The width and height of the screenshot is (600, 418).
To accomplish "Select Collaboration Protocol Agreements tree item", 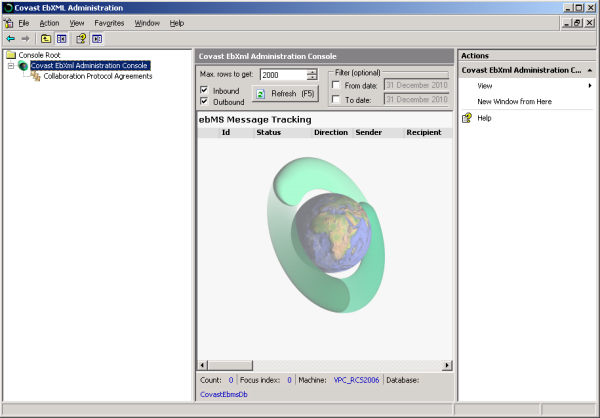I will (x=98, y=76).
